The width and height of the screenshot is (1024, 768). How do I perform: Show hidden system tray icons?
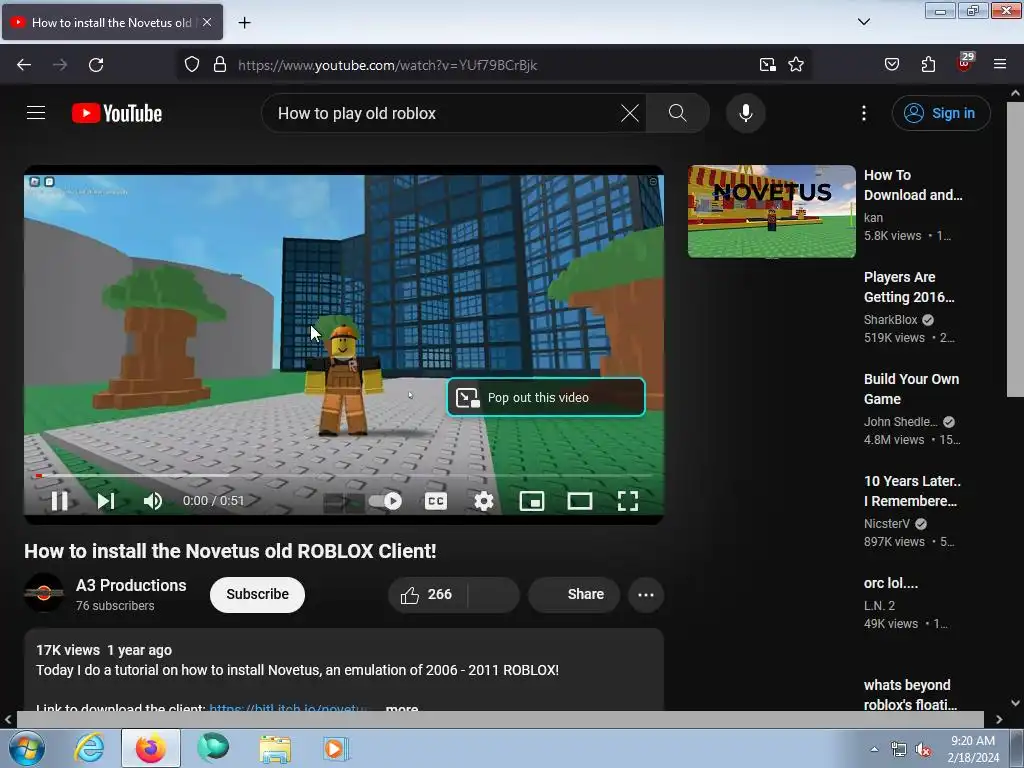(874, 749)
